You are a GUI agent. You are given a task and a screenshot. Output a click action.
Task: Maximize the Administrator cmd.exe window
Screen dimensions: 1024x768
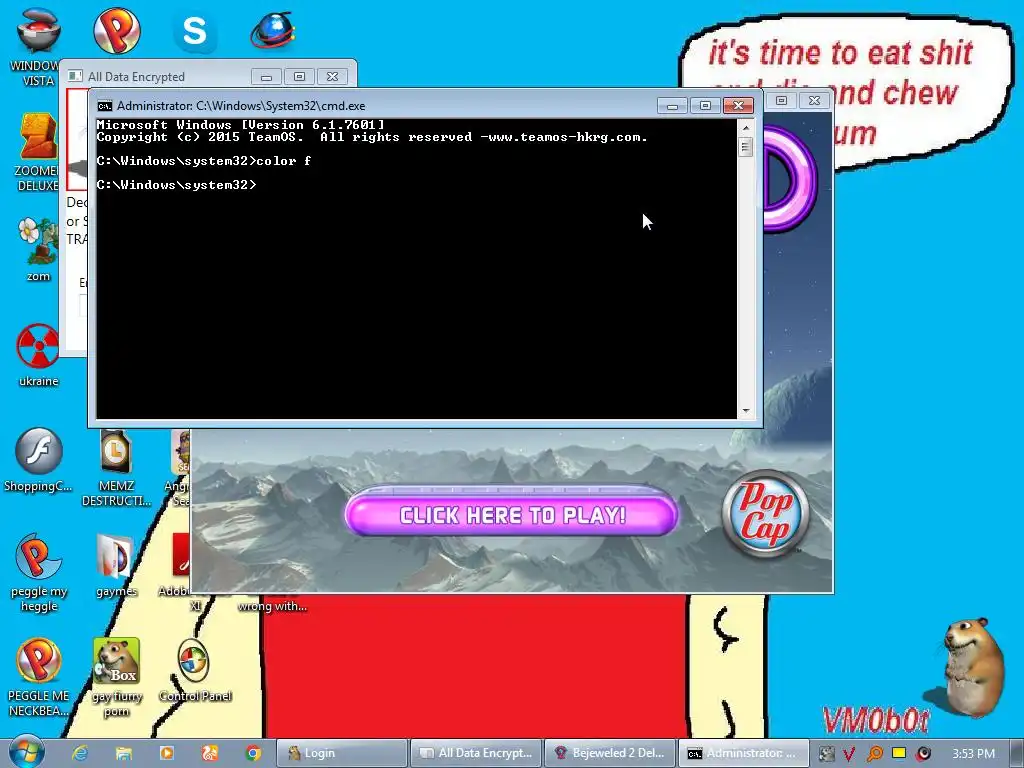tap(705, 106)
